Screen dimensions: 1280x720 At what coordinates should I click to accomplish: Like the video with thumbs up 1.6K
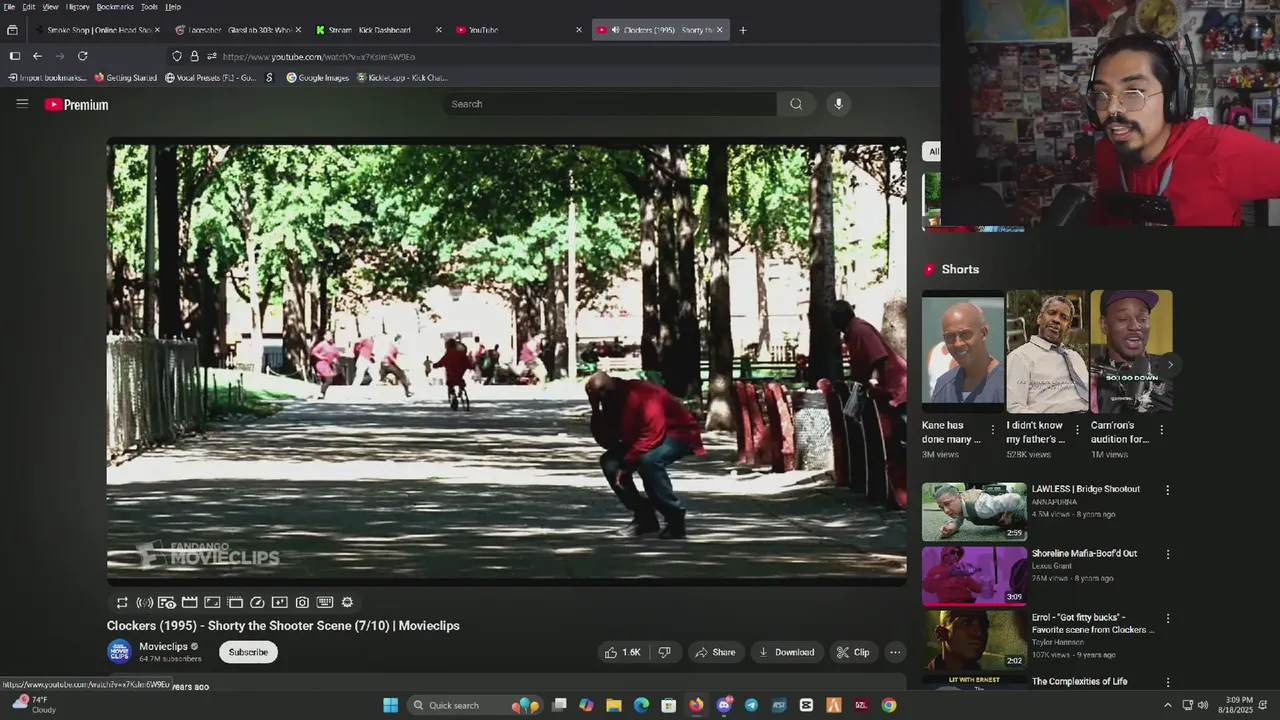tap(622, 652)
